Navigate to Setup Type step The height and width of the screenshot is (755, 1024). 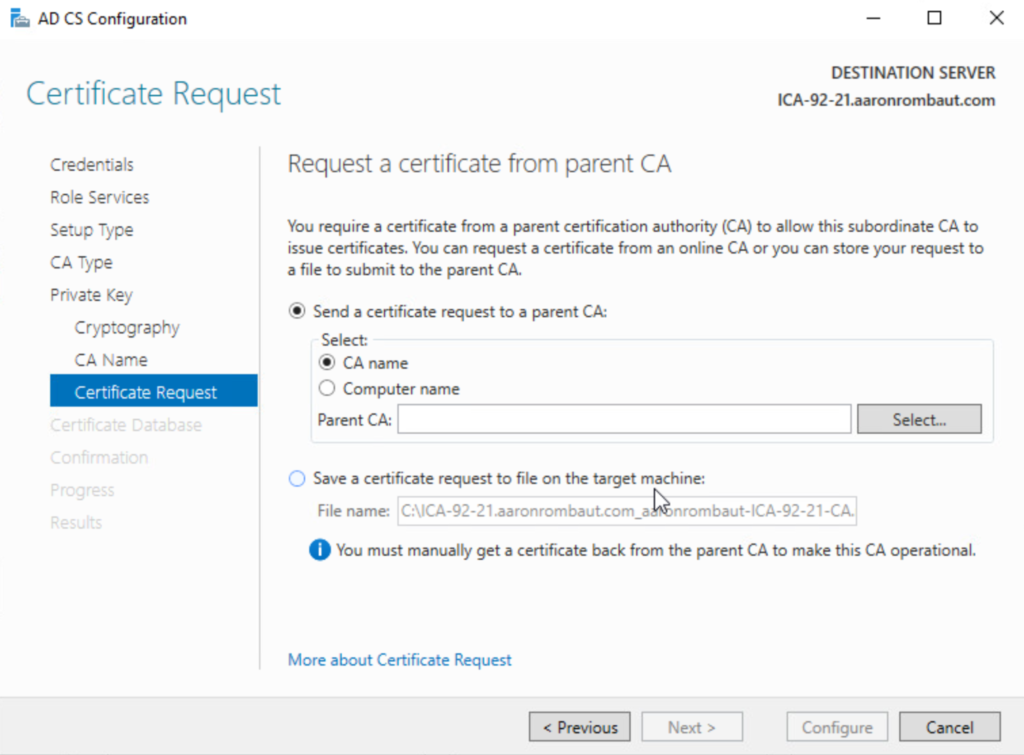point(92,230)
